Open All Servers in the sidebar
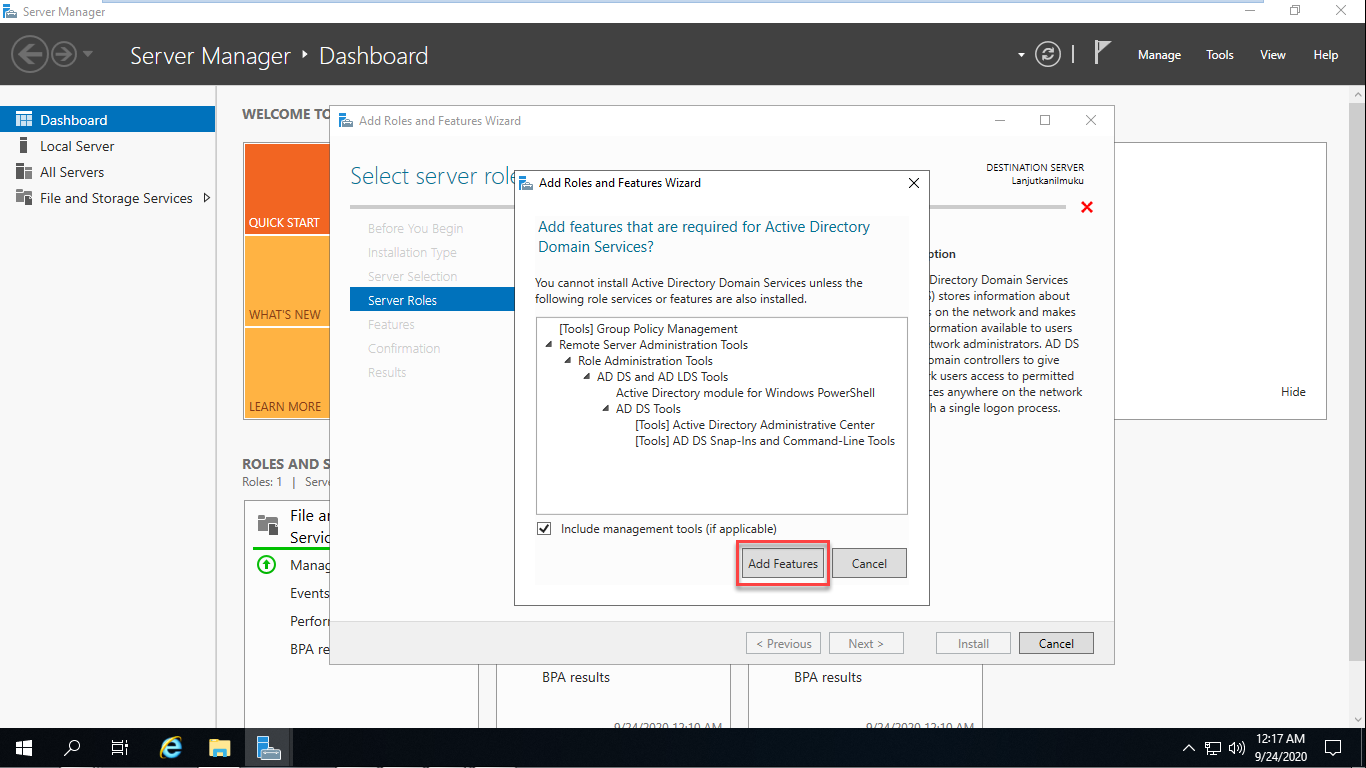Viewport: 1366px width, 768px height. click(x=69, y=171)
